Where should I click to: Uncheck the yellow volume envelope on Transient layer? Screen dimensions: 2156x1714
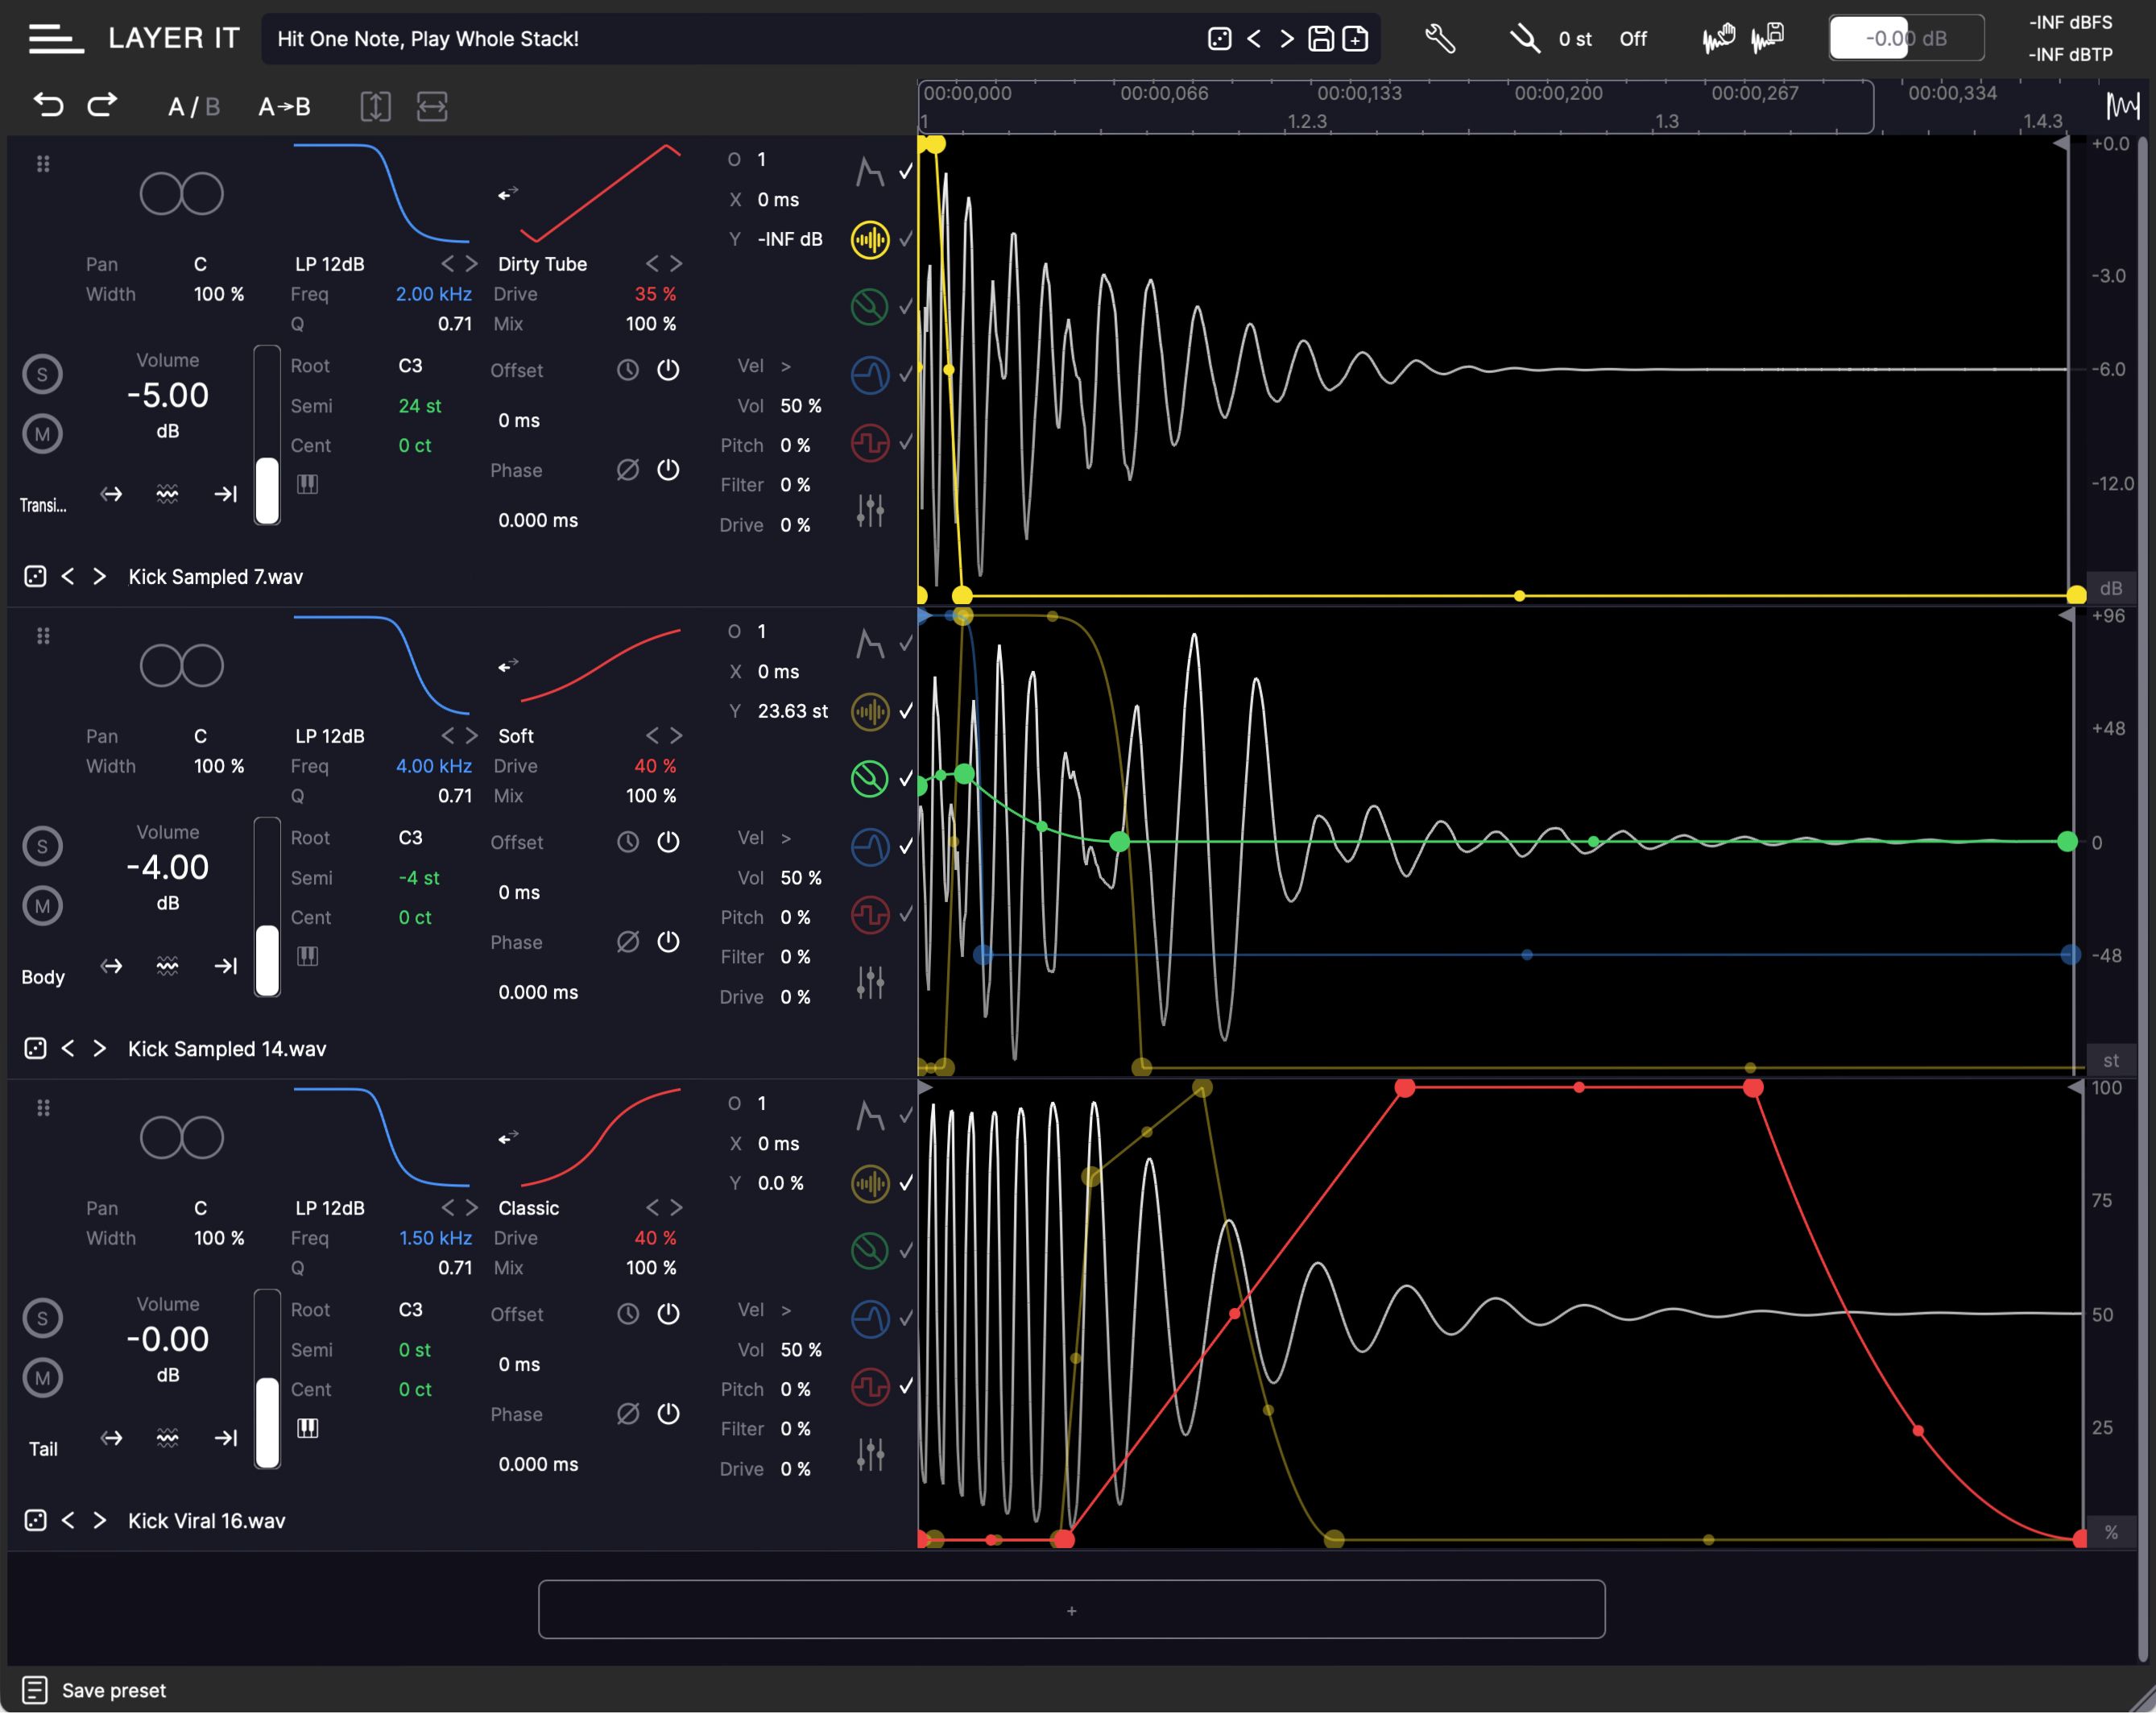click(x=905, y=240)
